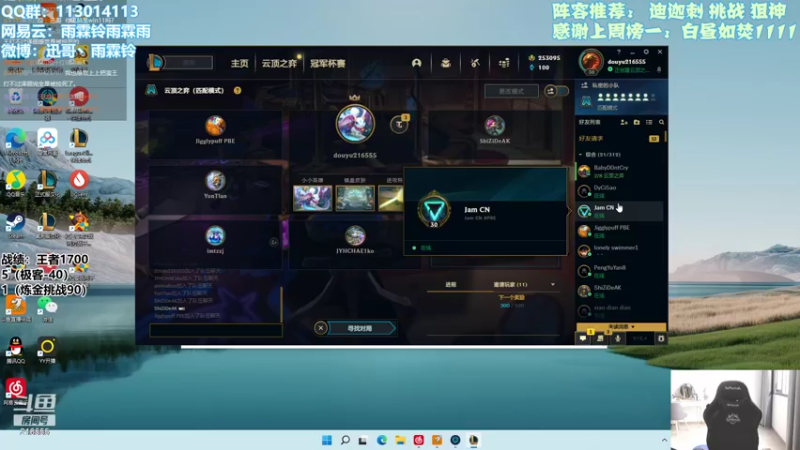Viewport: 800px width, 450px height.
Task: Expand system tray hidden icons chevron
Action: click(x=664, y=440)
